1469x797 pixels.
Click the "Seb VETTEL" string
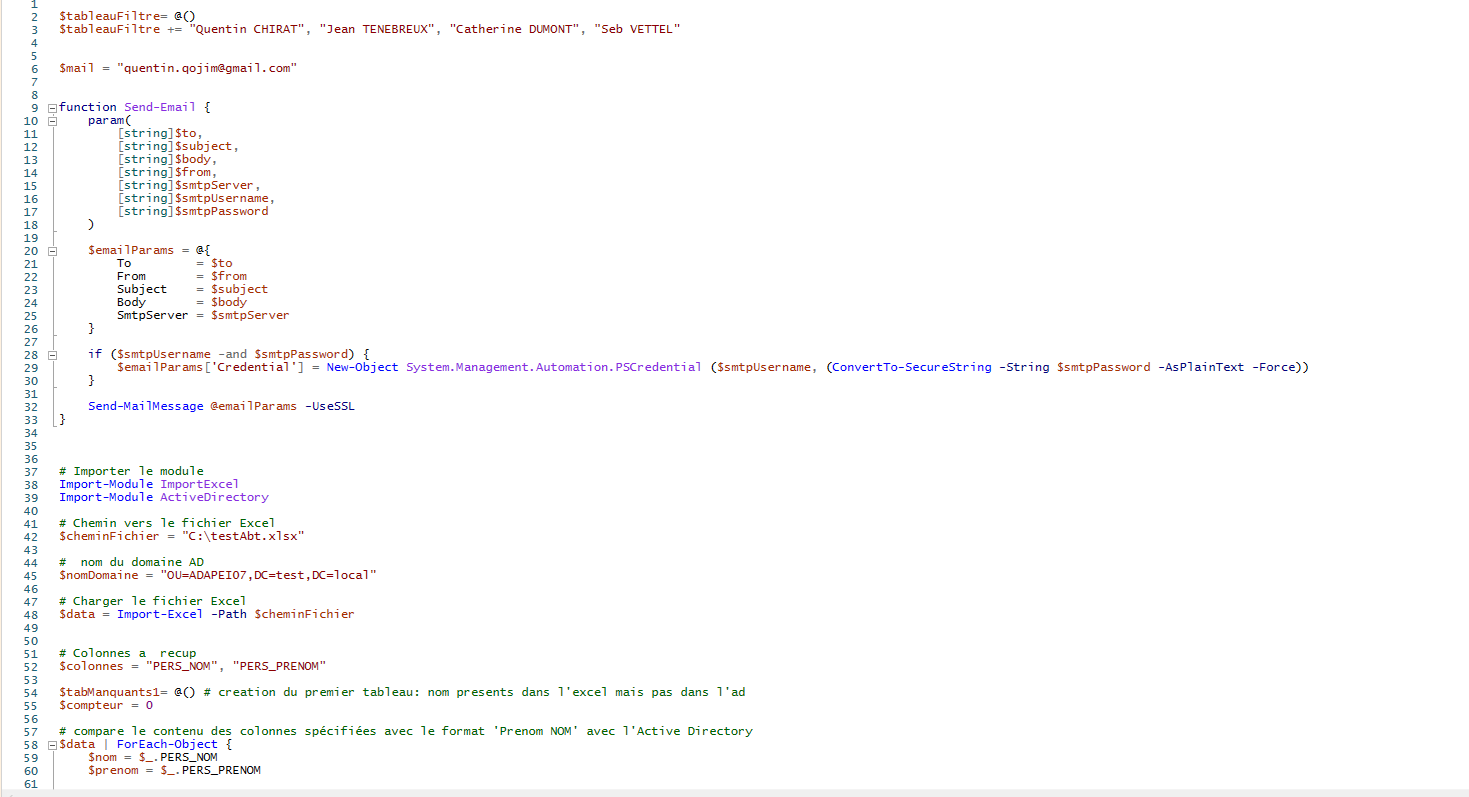638,29
